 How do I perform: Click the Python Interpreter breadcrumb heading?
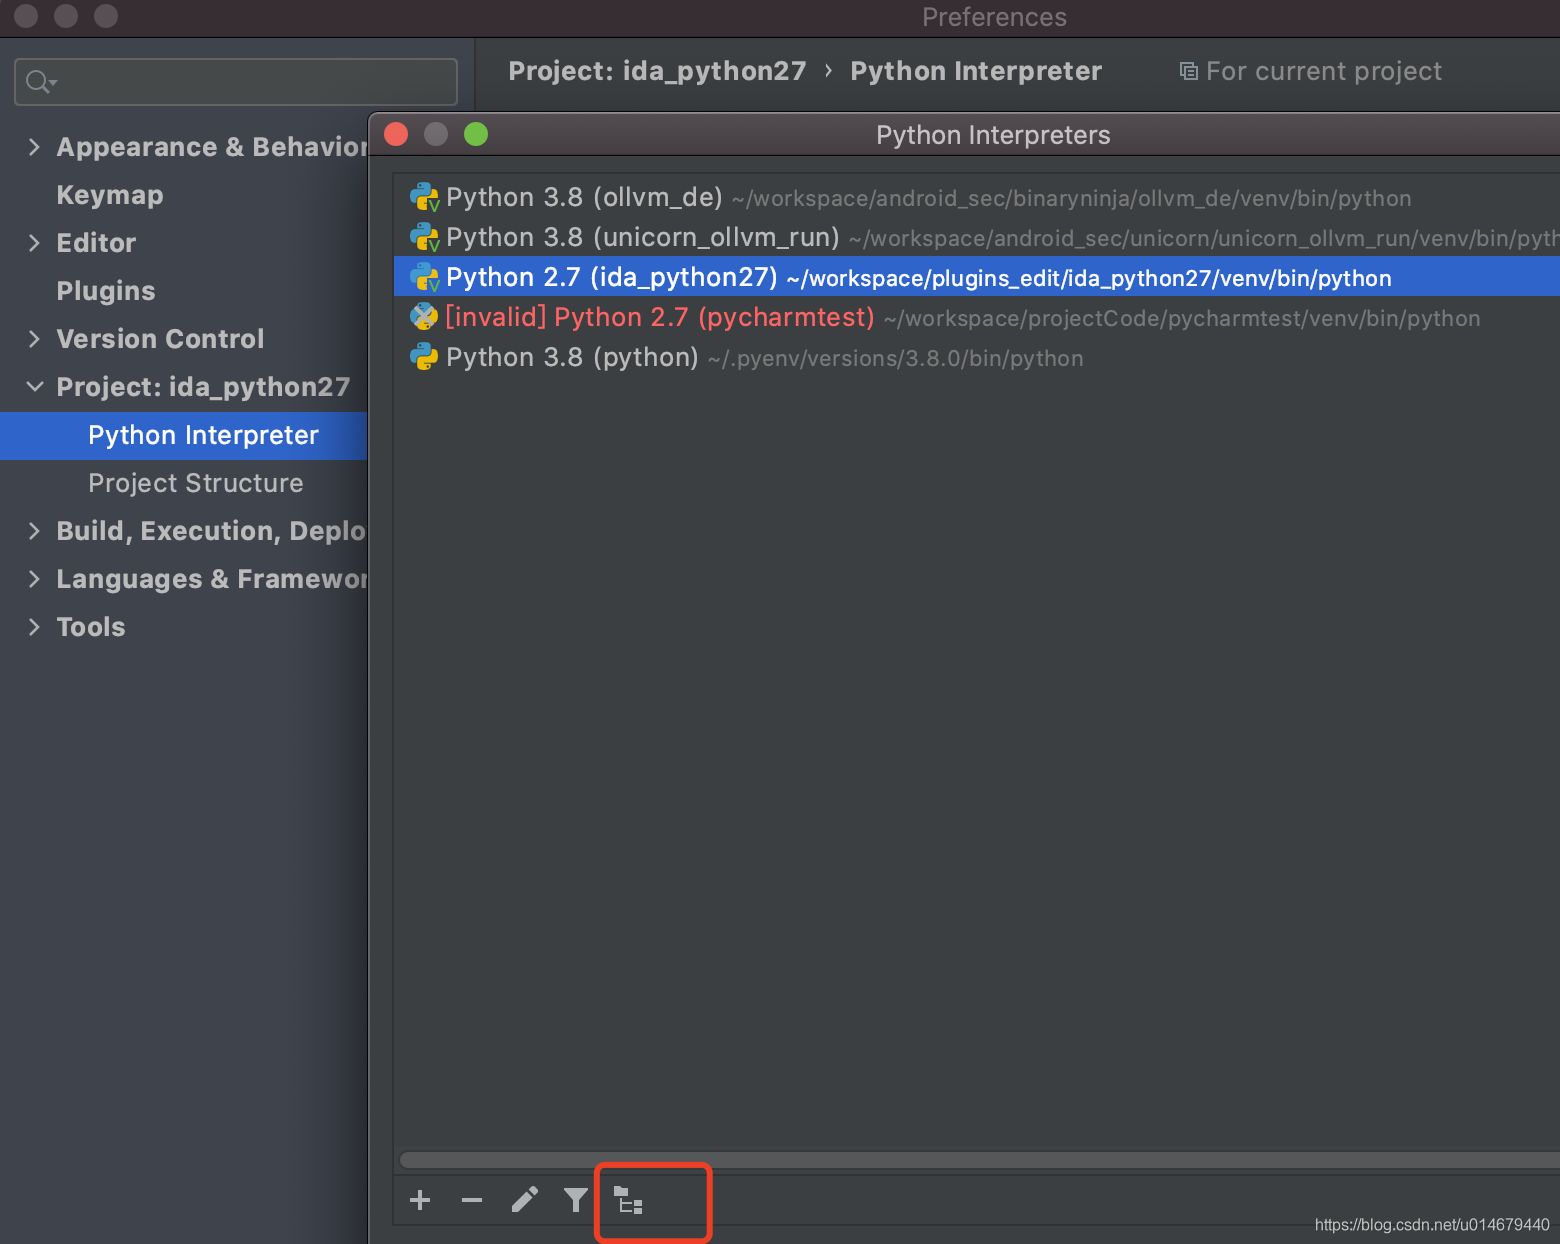[x=976, y=71]
